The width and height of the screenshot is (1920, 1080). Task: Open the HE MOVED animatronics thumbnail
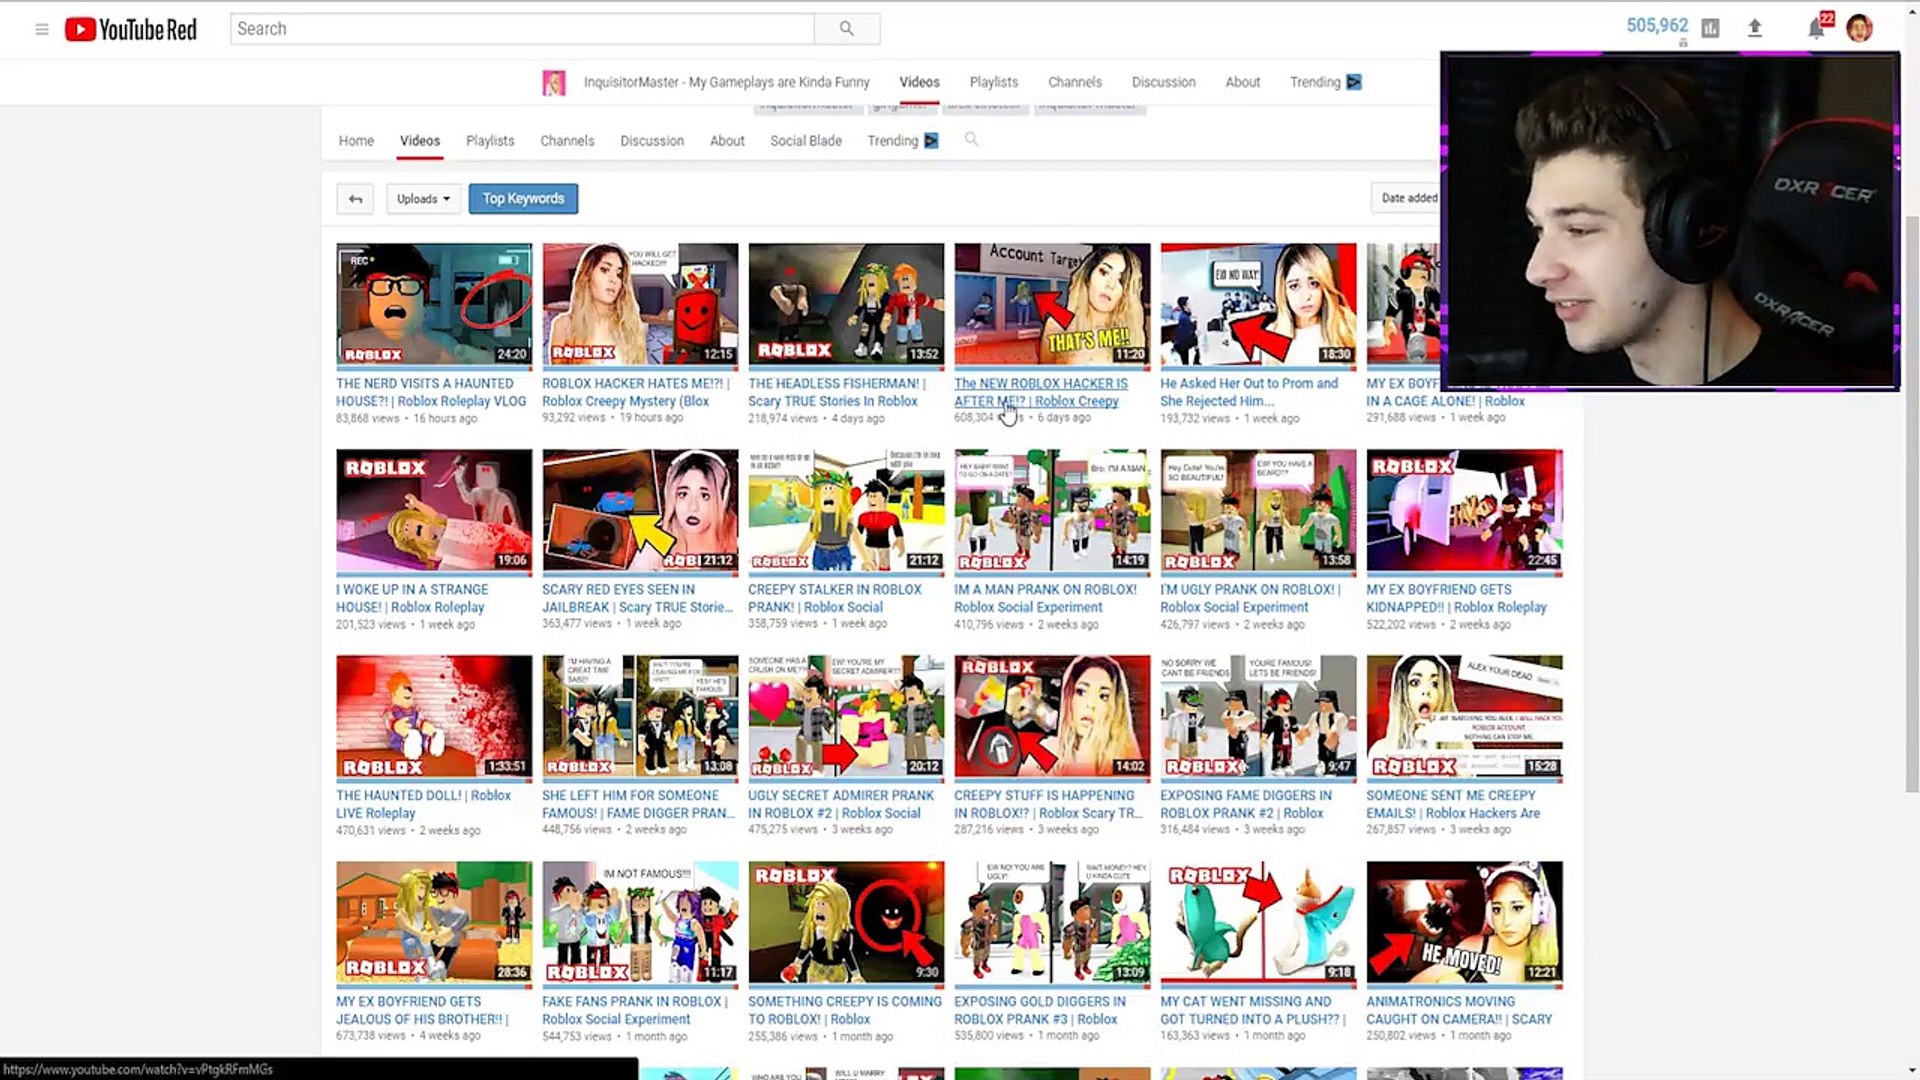click(1464, 922)
